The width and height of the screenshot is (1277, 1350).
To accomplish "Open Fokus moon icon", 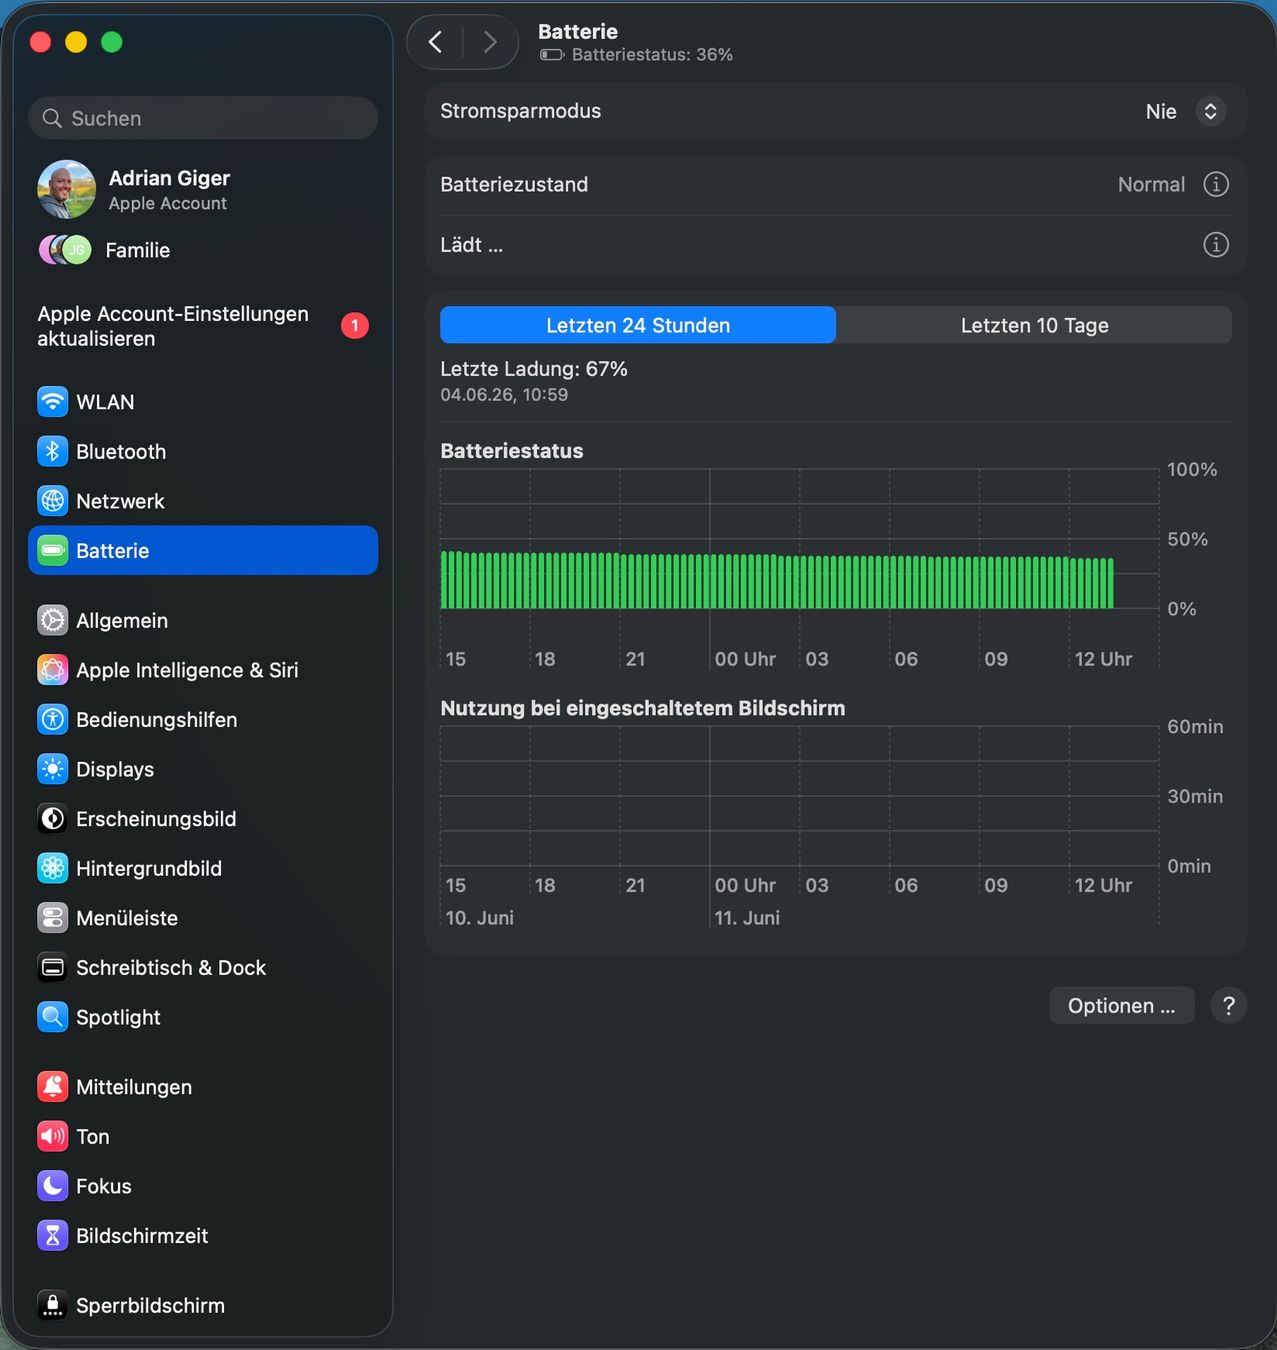I will pyautogui.click(x=53, y=1186).
